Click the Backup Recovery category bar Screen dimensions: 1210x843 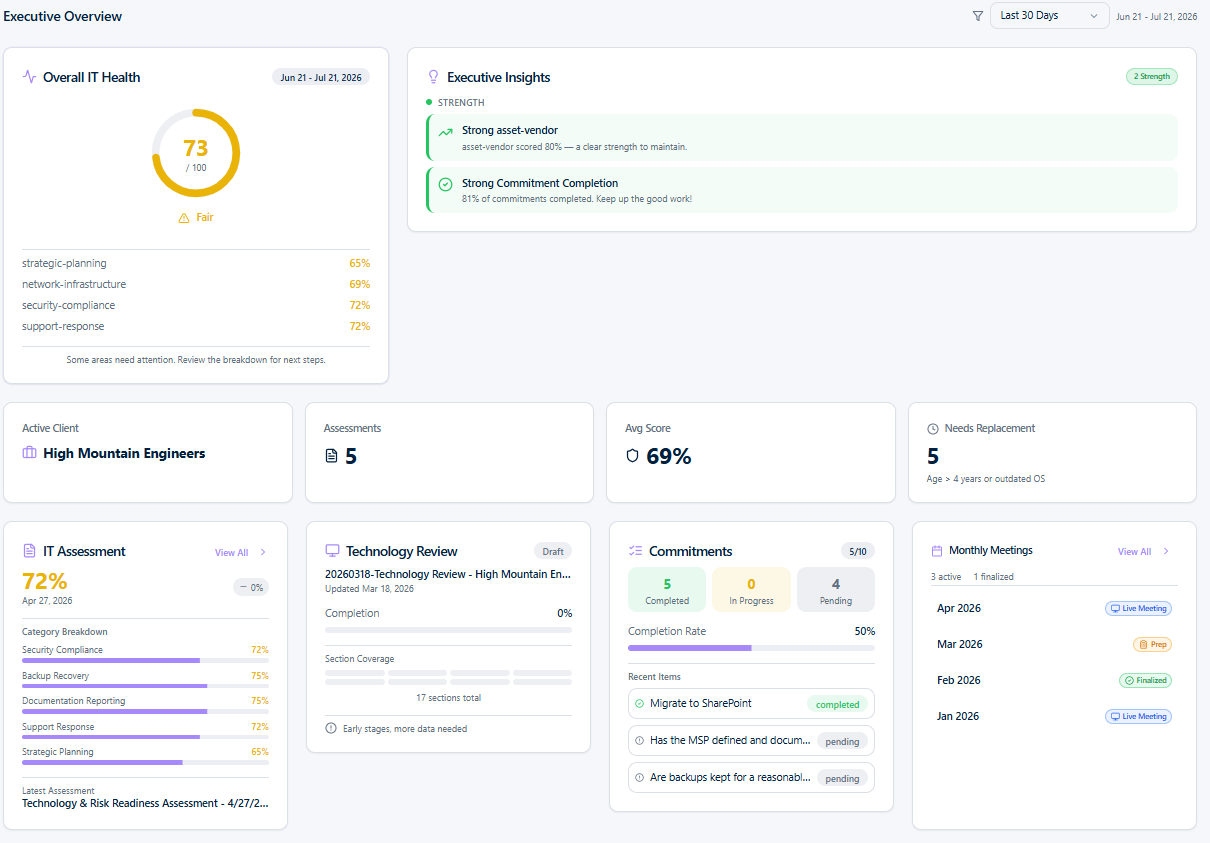pos(145,686)
